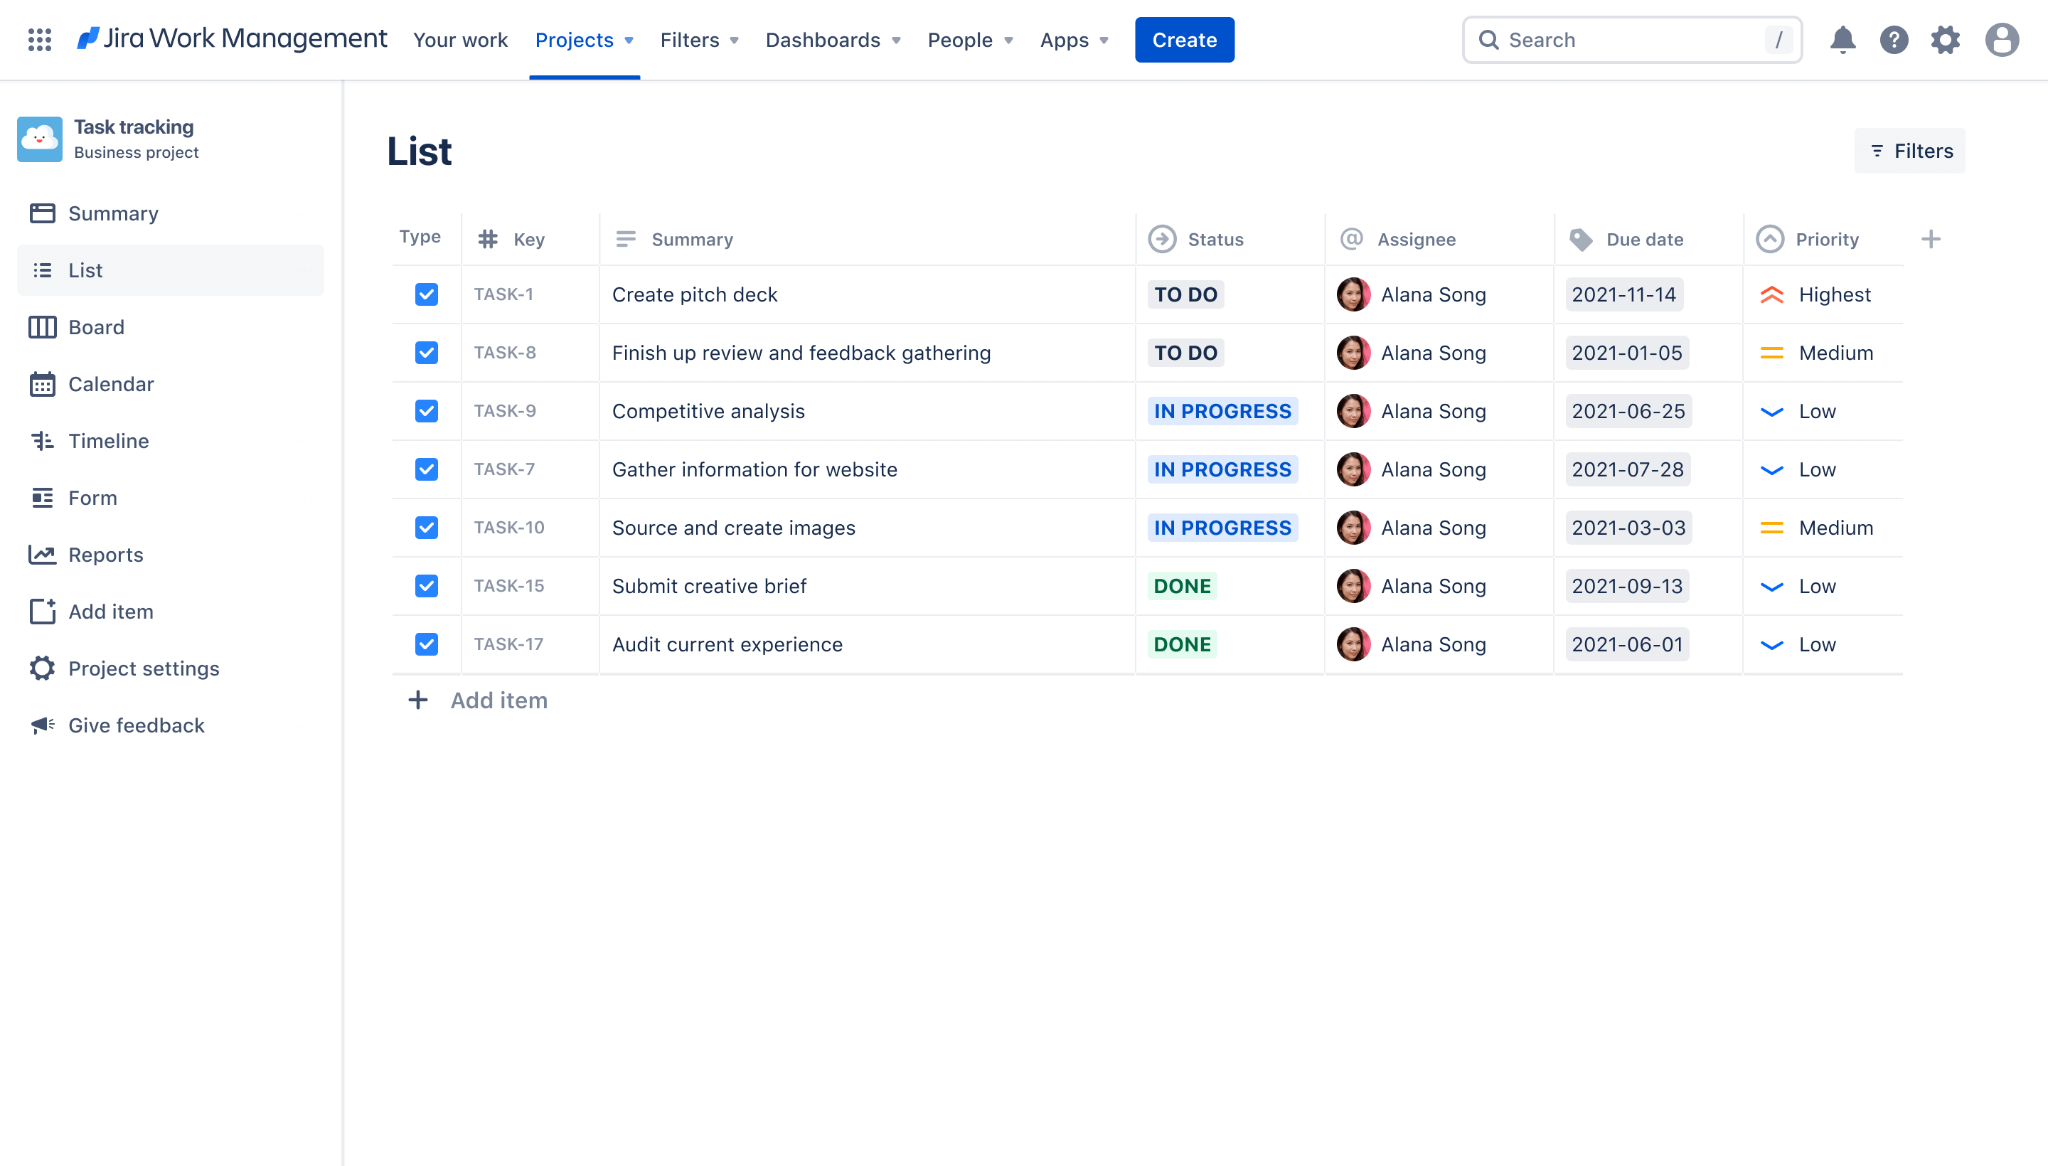The width and height of the screenshot is (2048, 1166).
Task: Click the Add item sidebar icon
Action: point(42,610)
